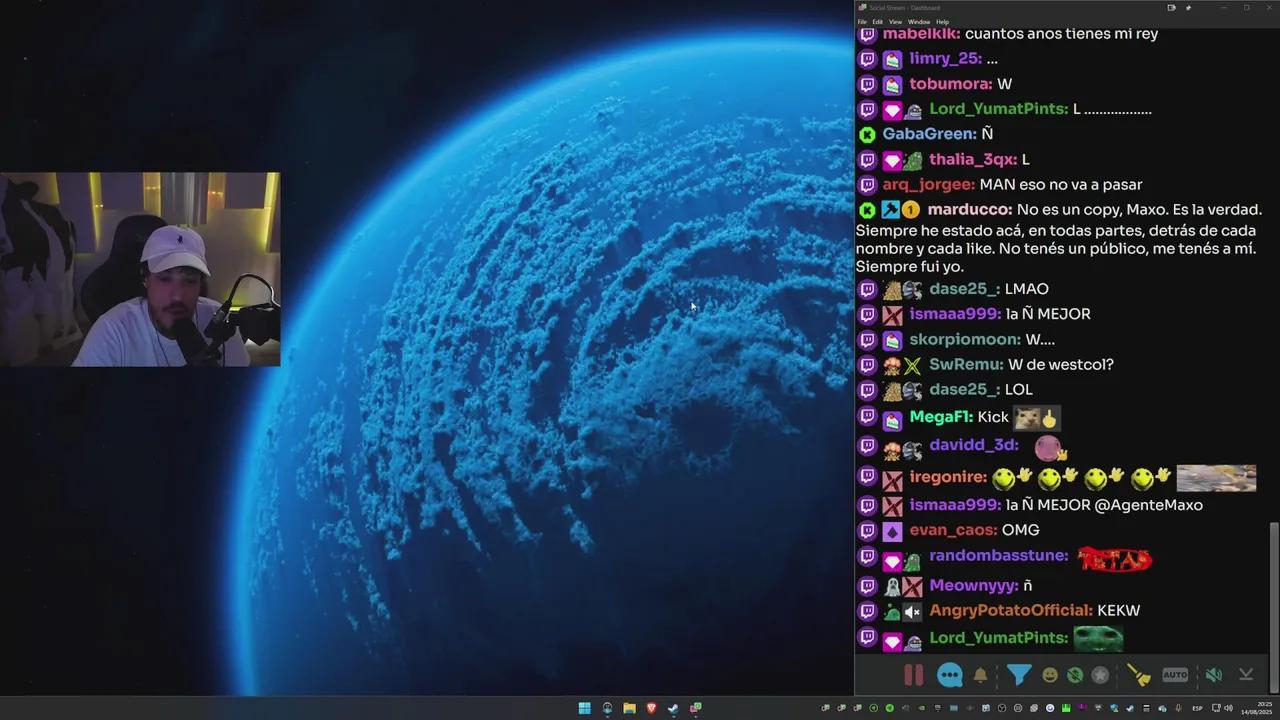Click the smiley face emoji icon

[1050, 675]
